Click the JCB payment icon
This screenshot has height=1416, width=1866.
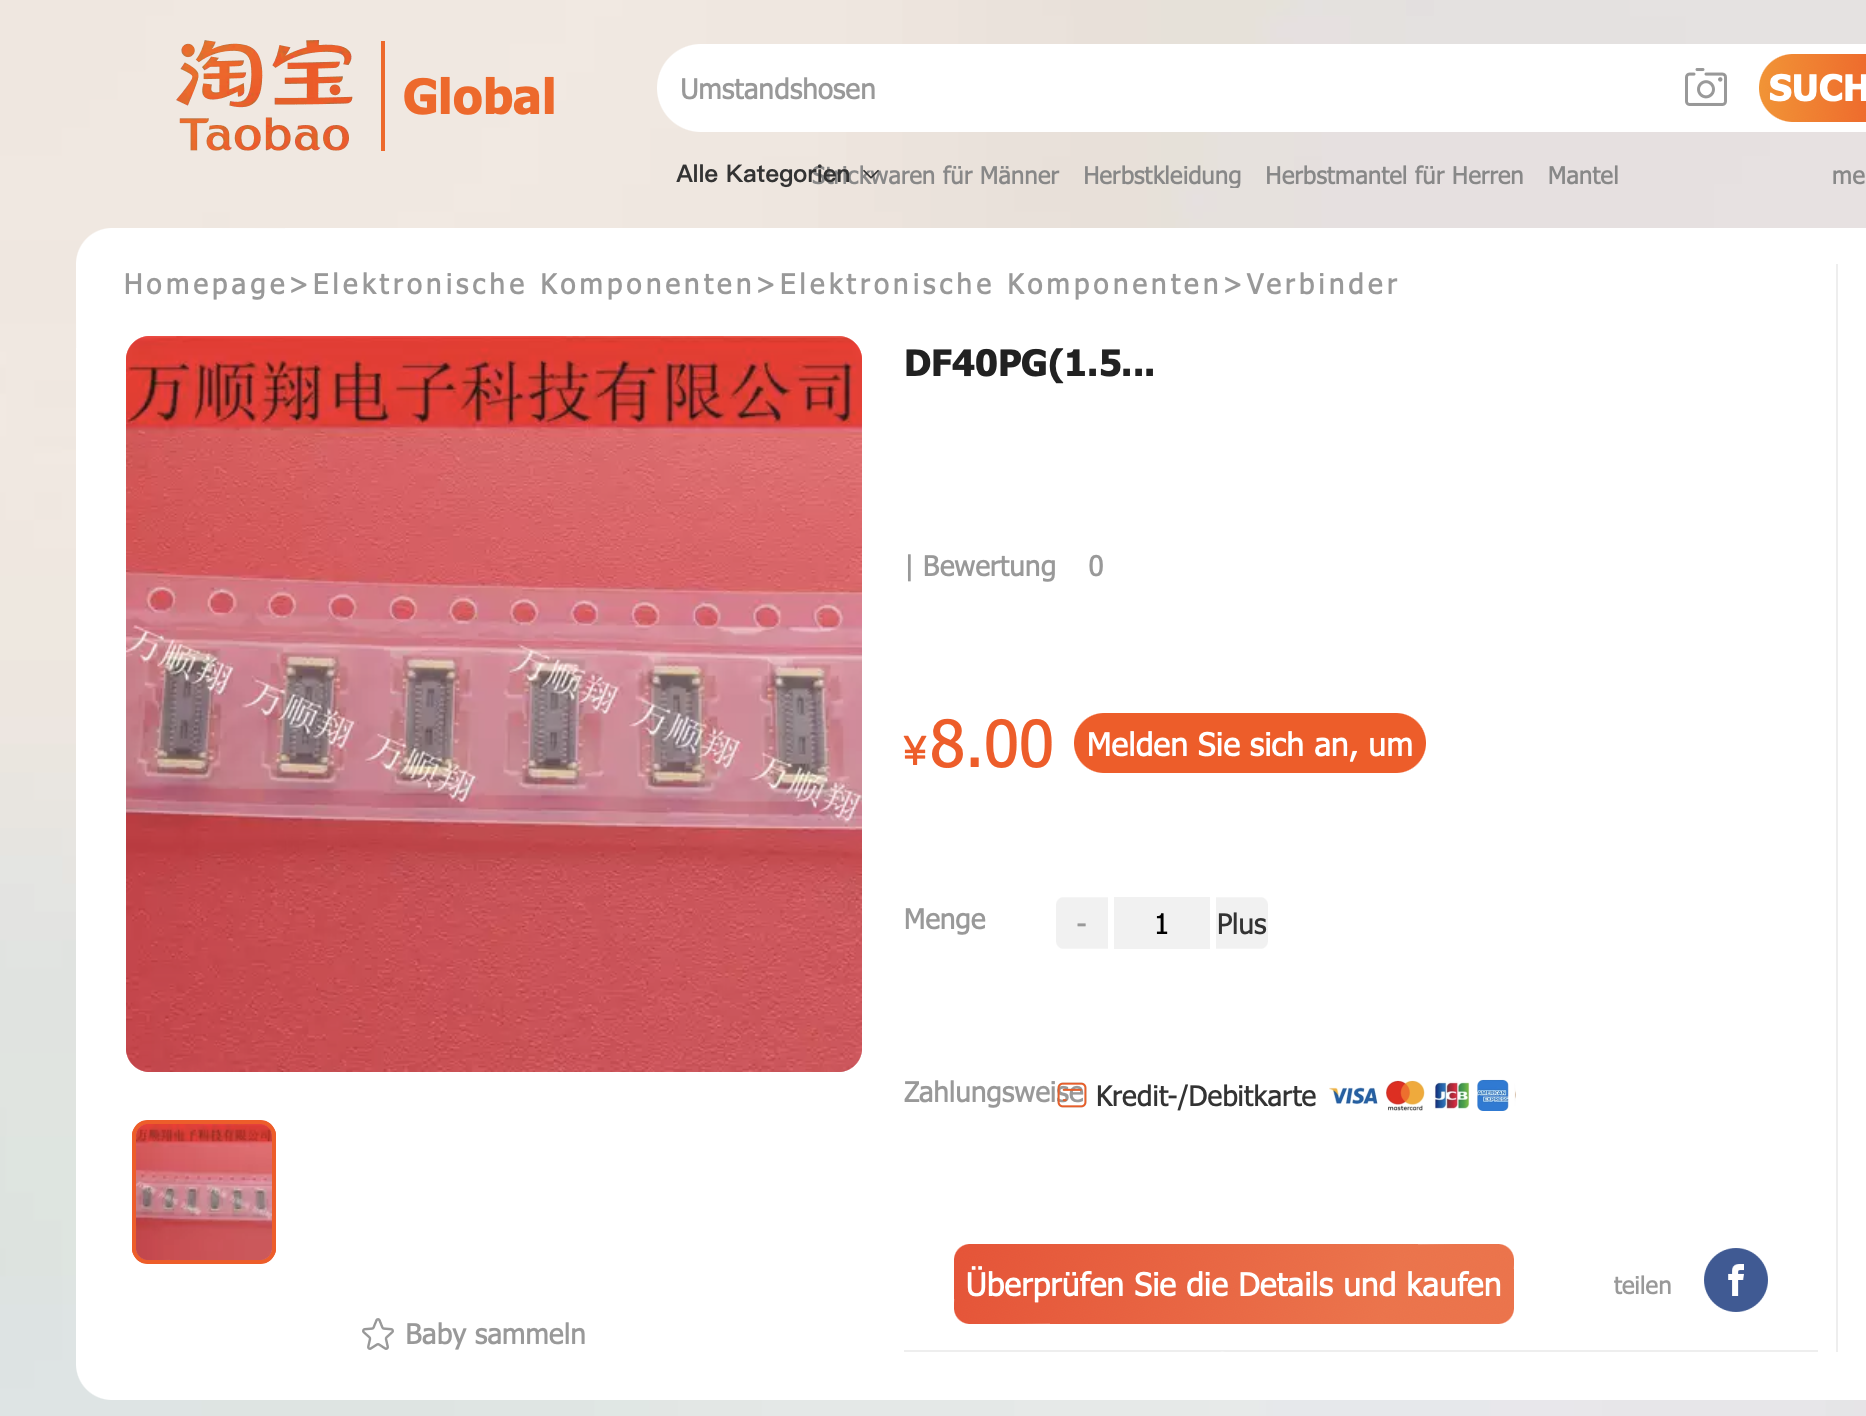1451,1096
